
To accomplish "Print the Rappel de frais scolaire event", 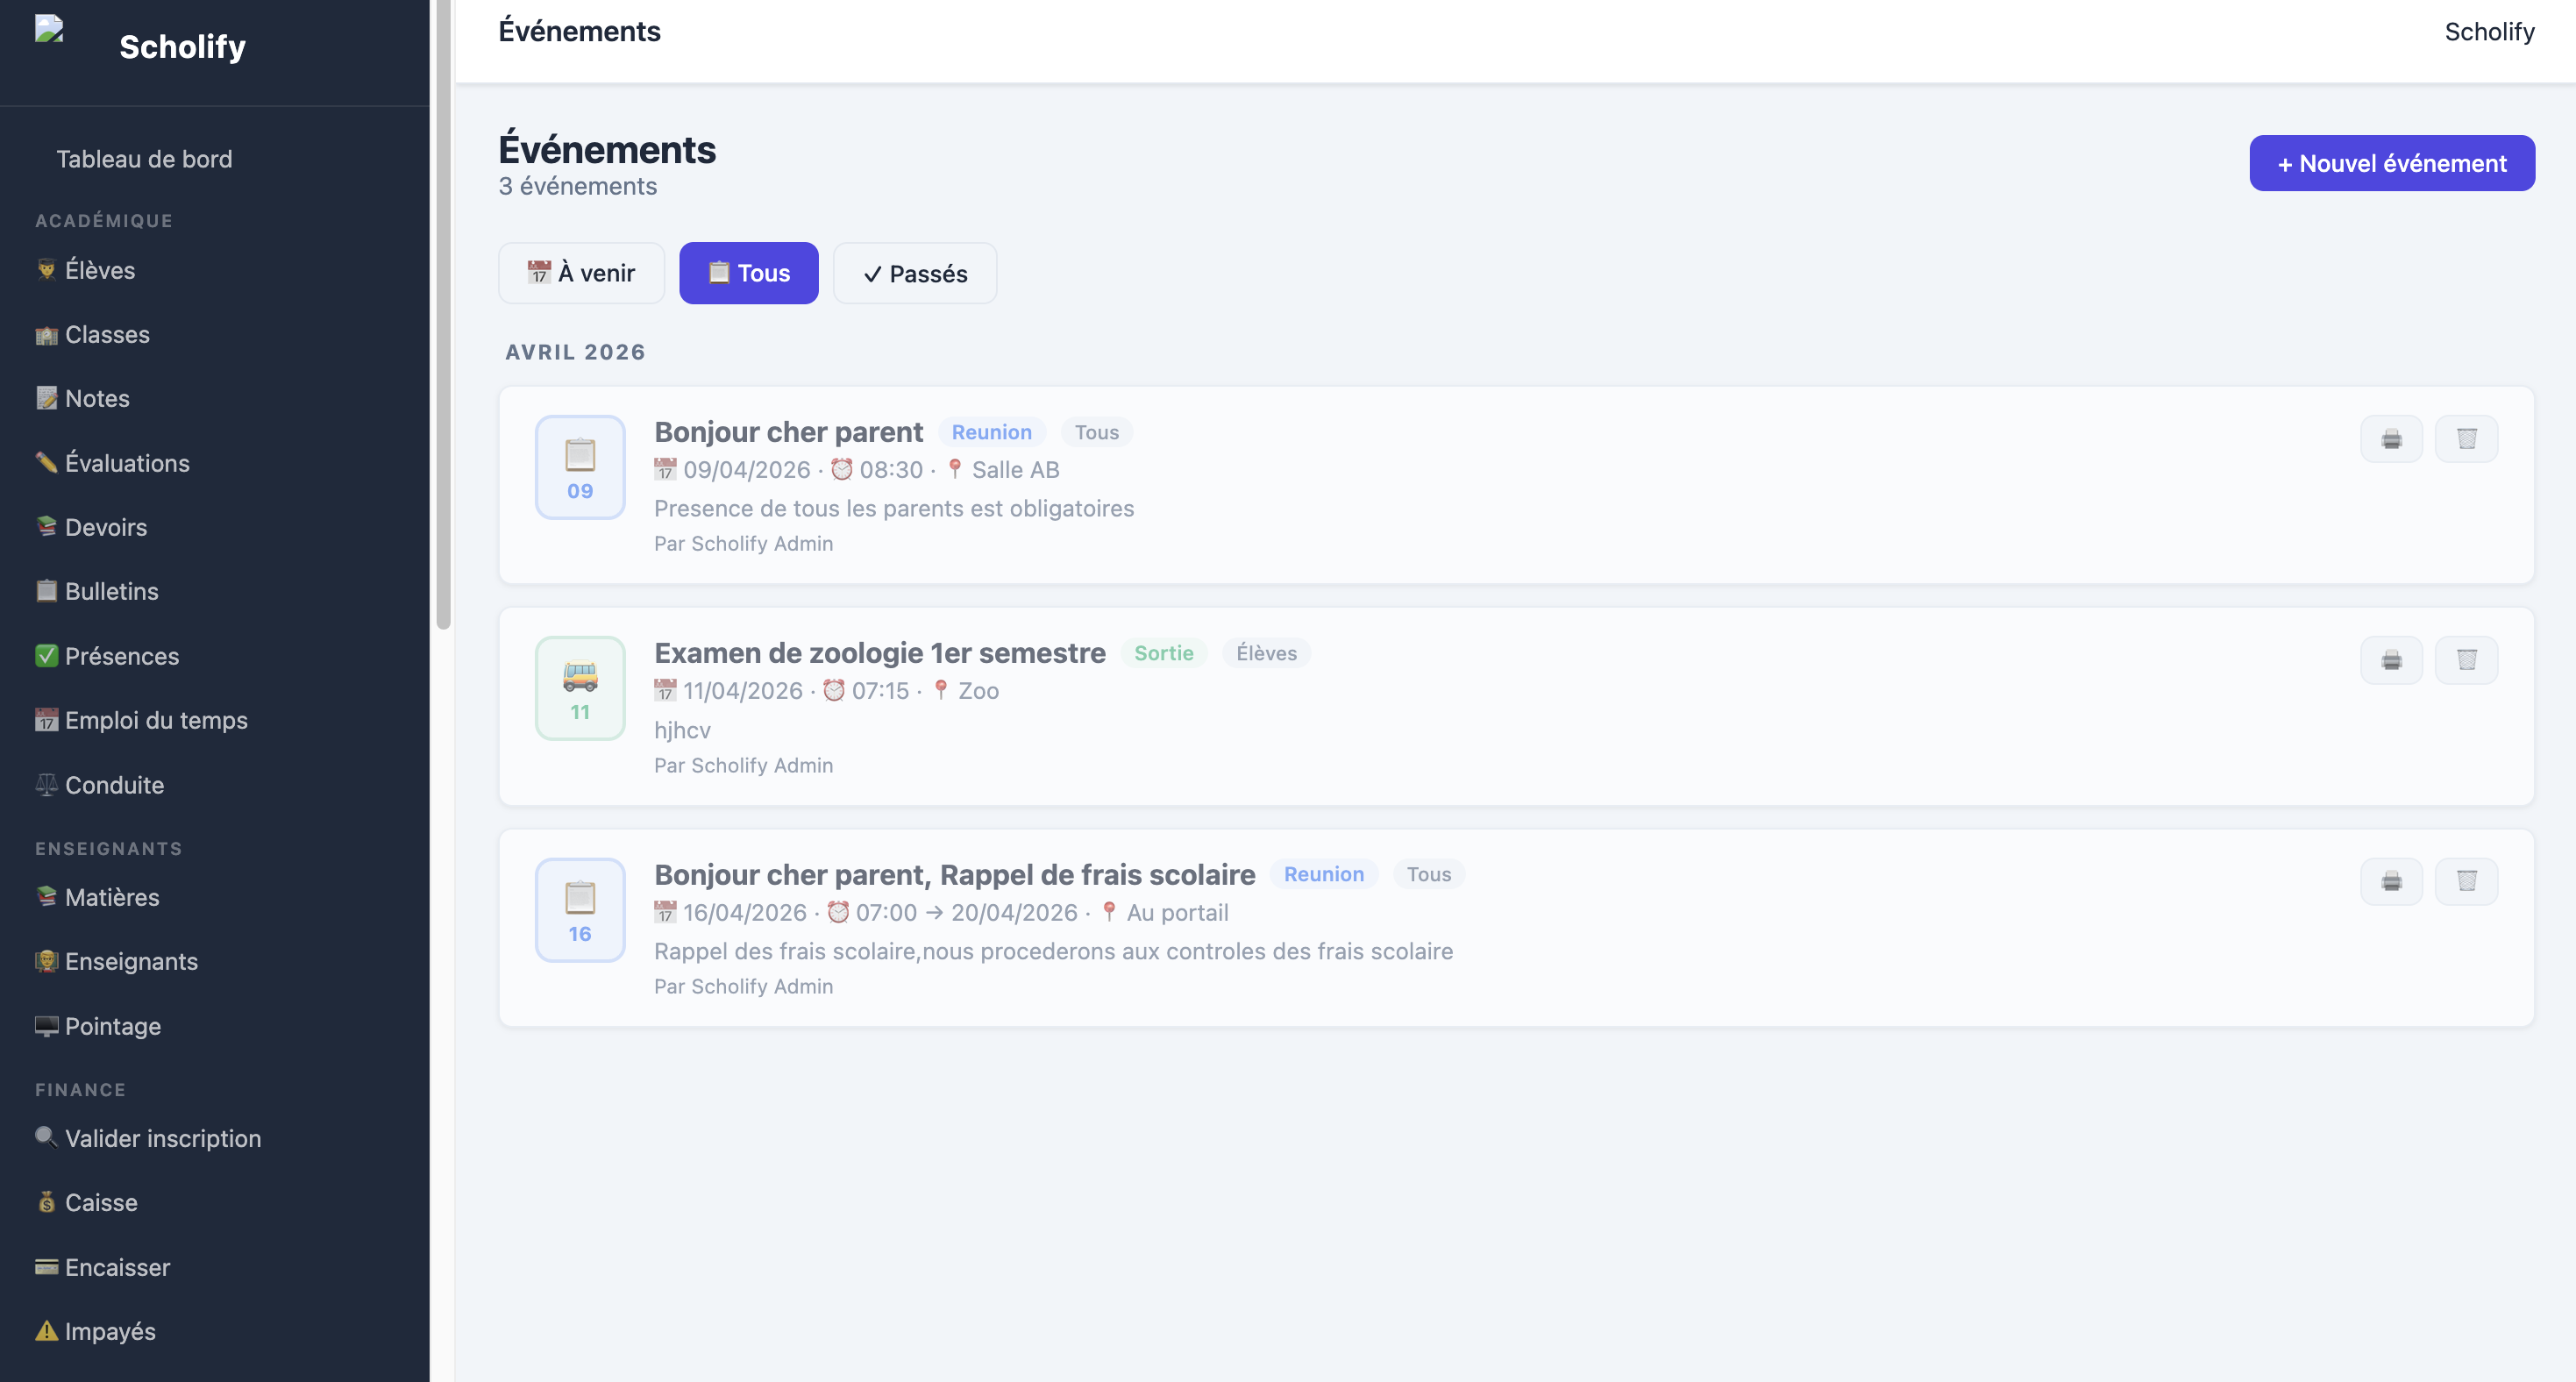I will pos(2391,881).
